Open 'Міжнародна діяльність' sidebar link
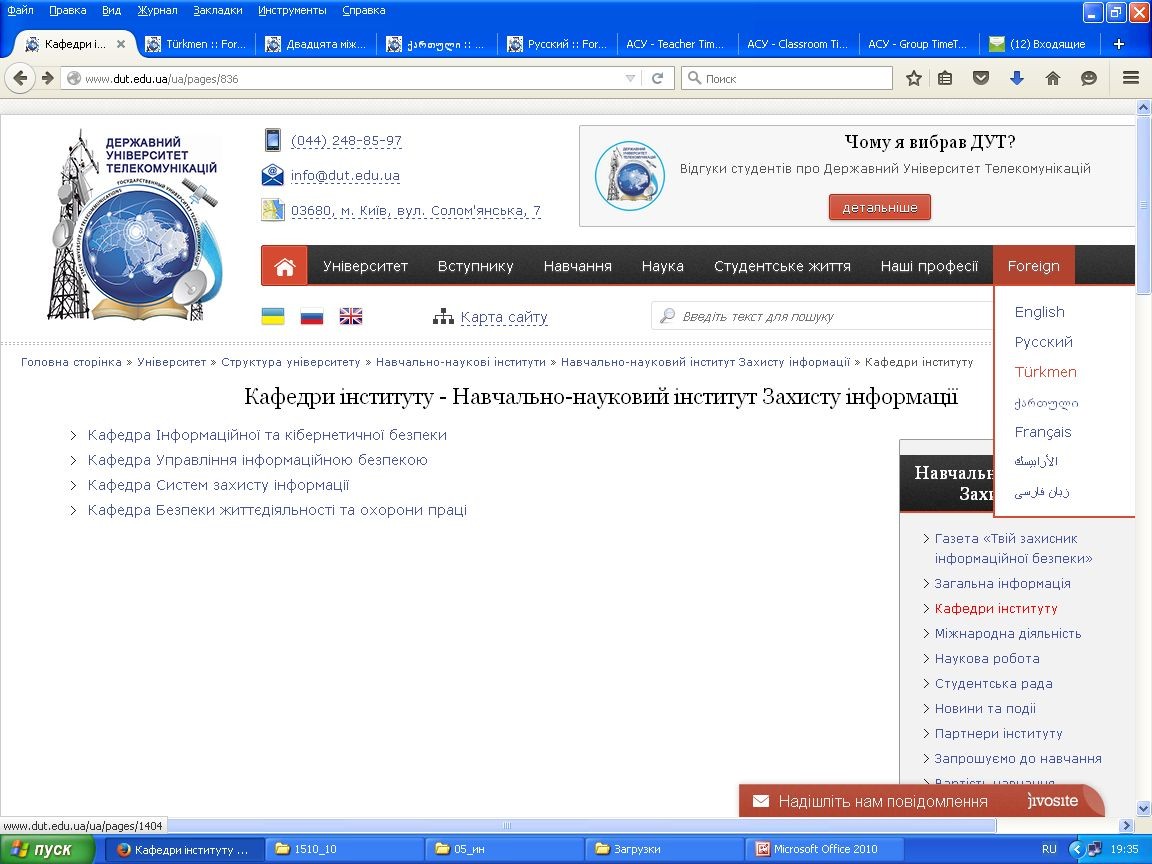This screenshot has height=864, width=1152. 1008,633
